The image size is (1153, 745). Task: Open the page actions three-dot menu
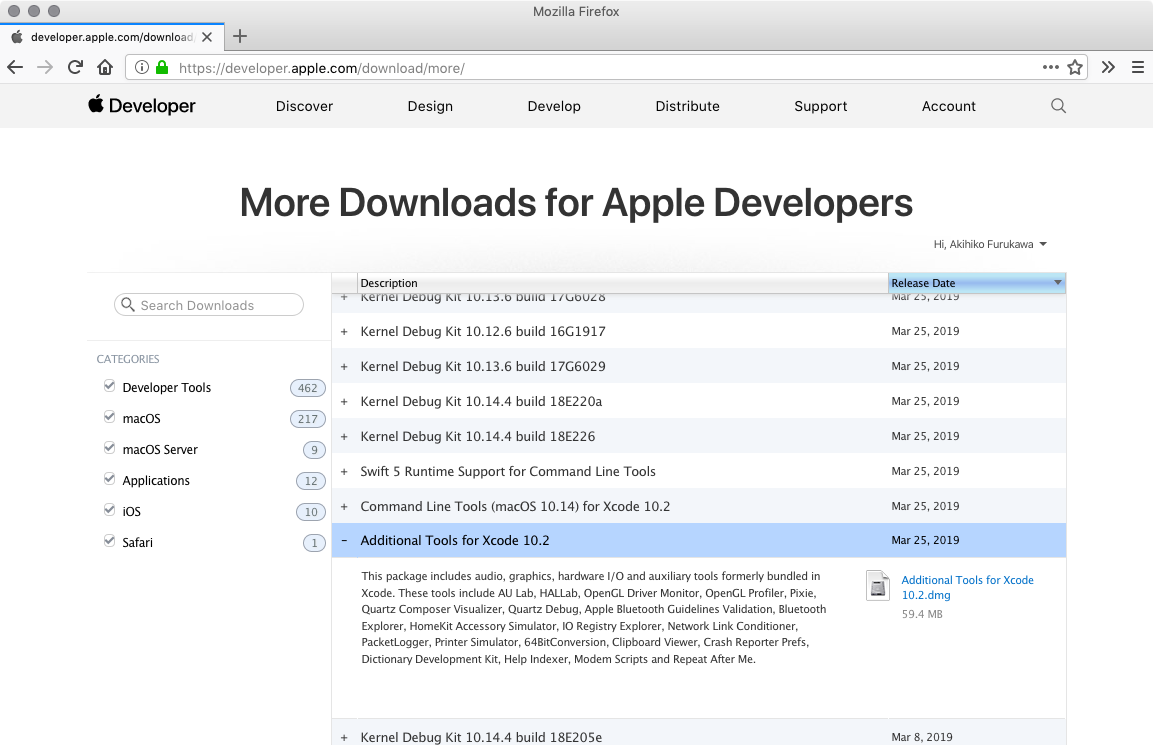tap(1050, 67)
